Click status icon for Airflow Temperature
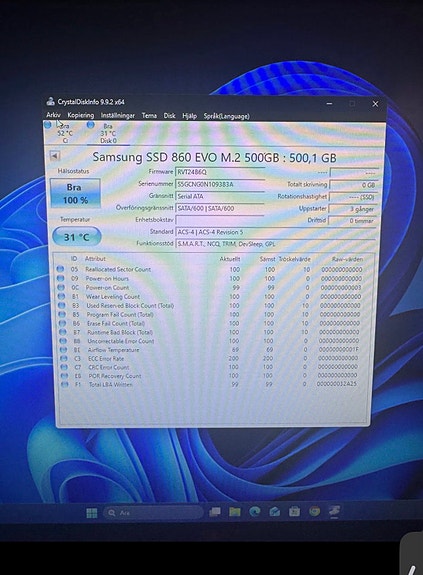The image size is (423, 575). (x=64, y=349)
